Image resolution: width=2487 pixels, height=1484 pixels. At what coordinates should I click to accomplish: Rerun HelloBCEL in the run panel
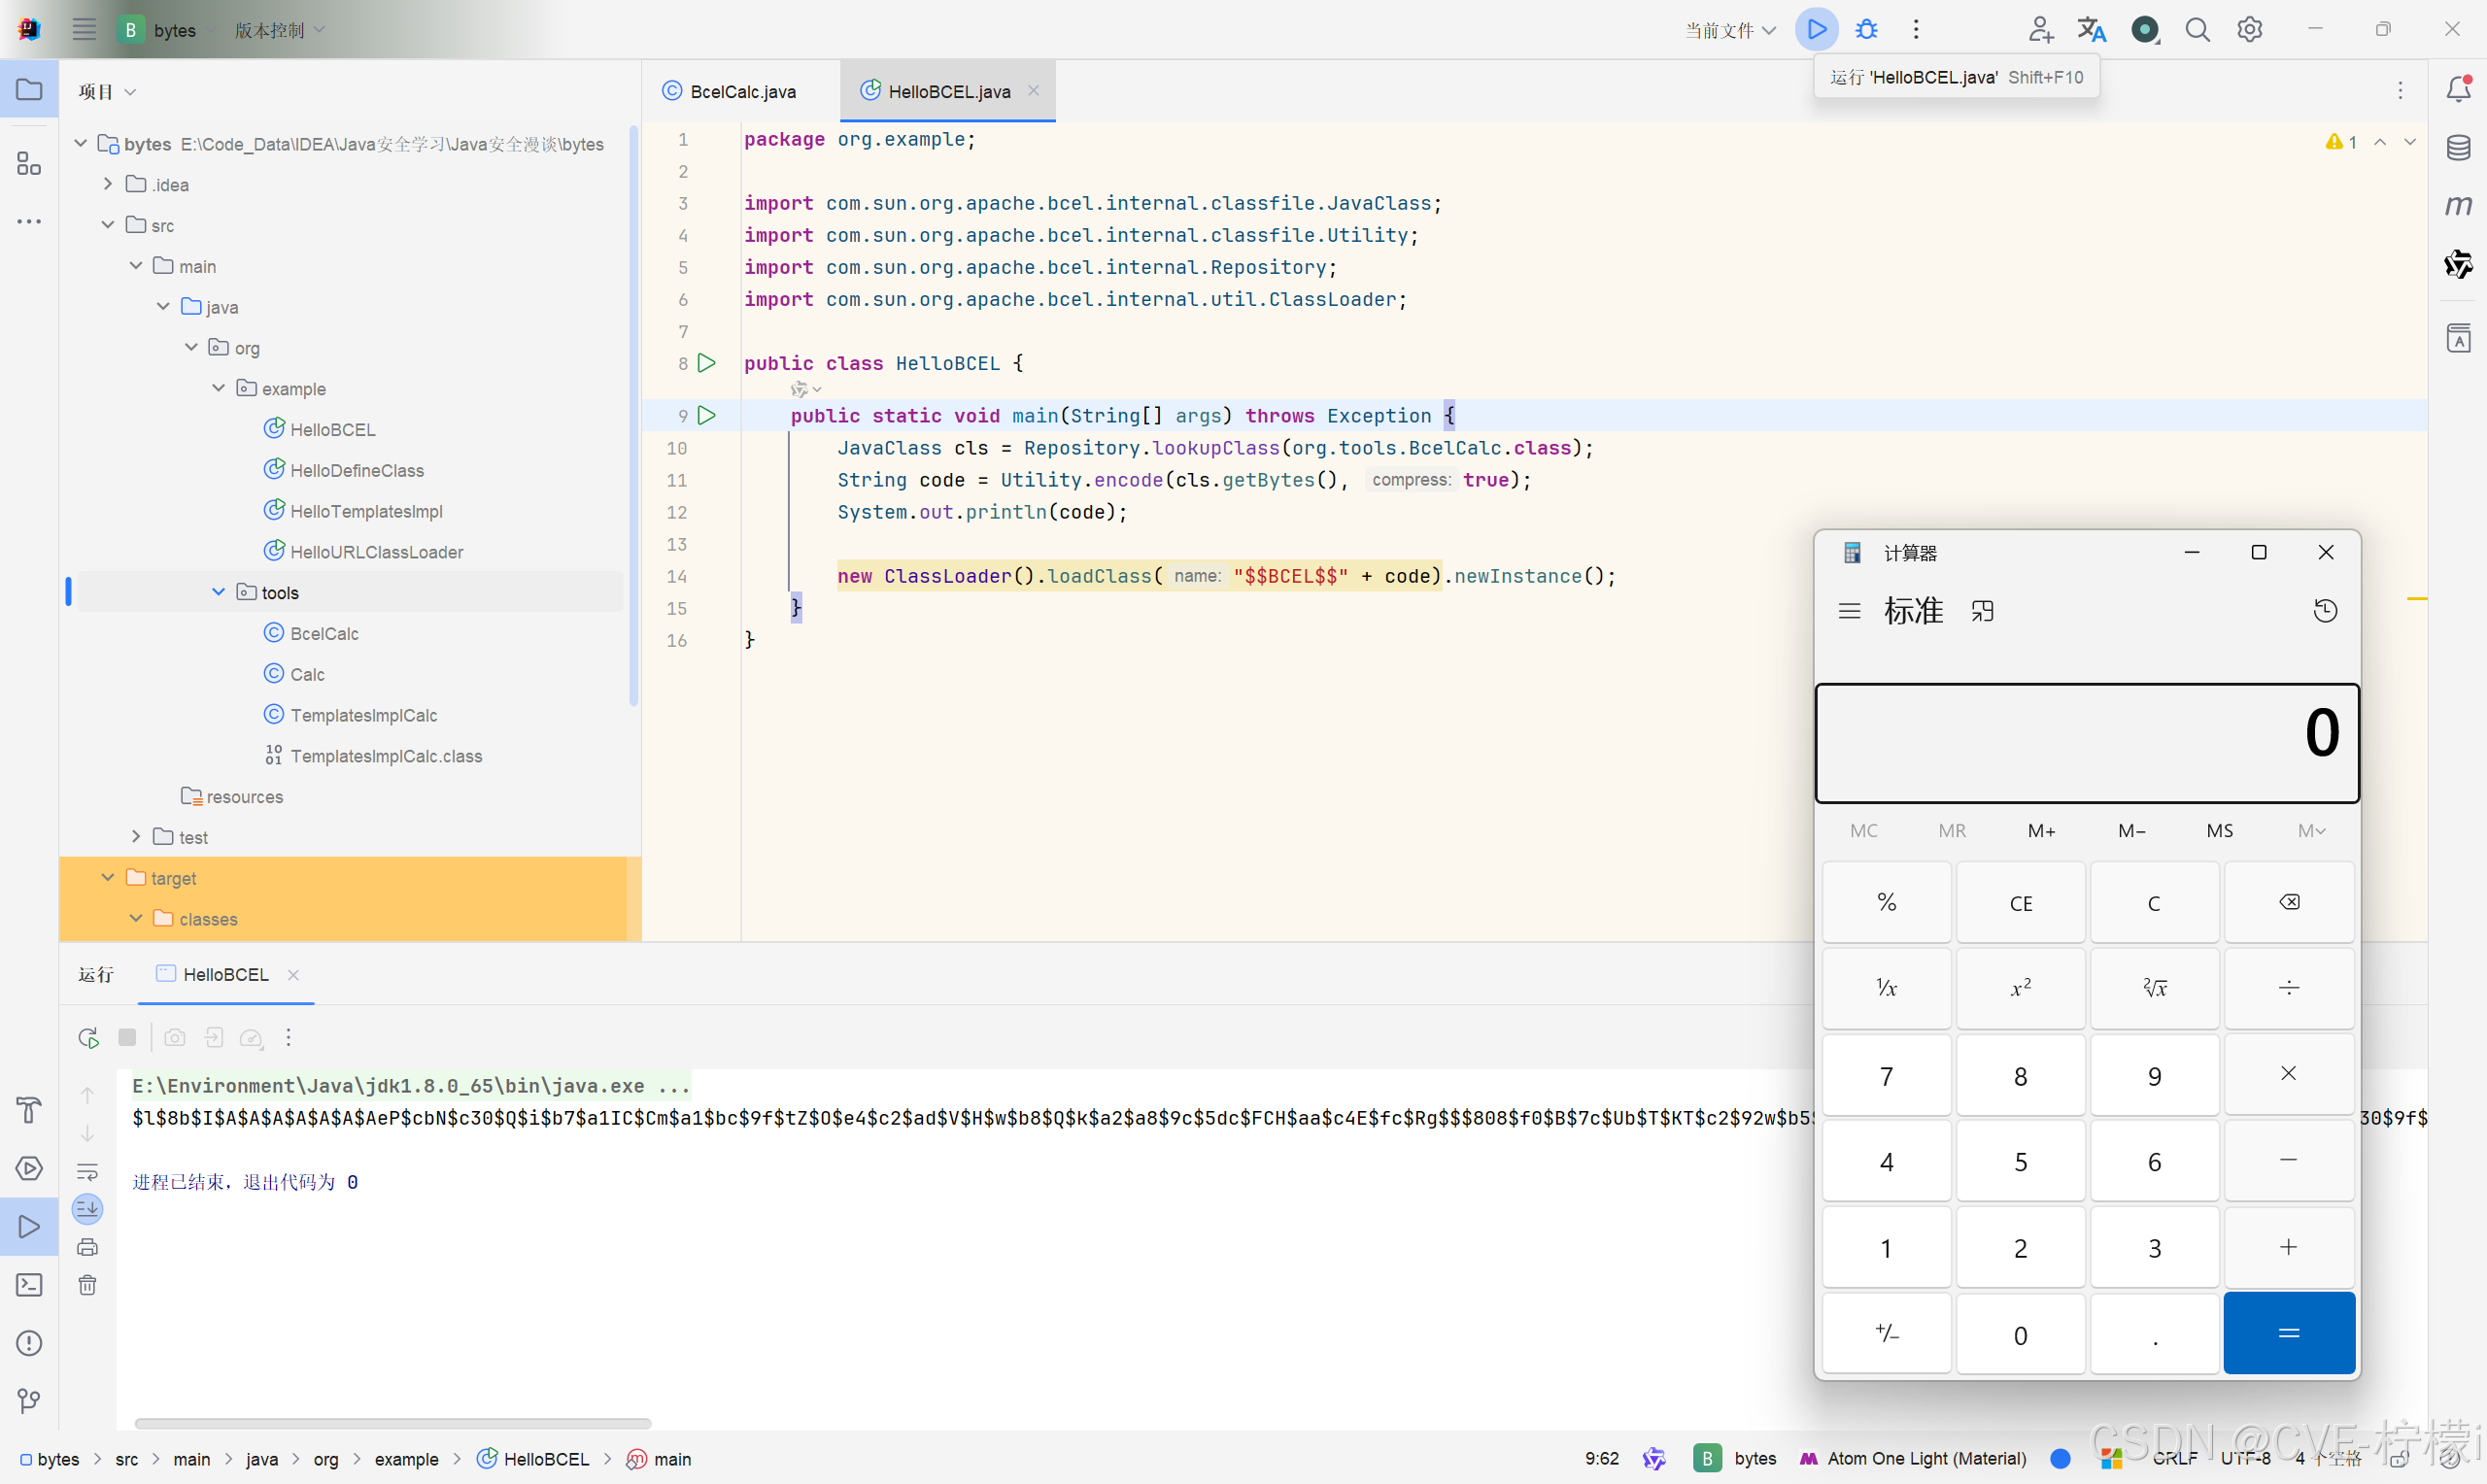pyautogui.click(x=88, y=1037)
